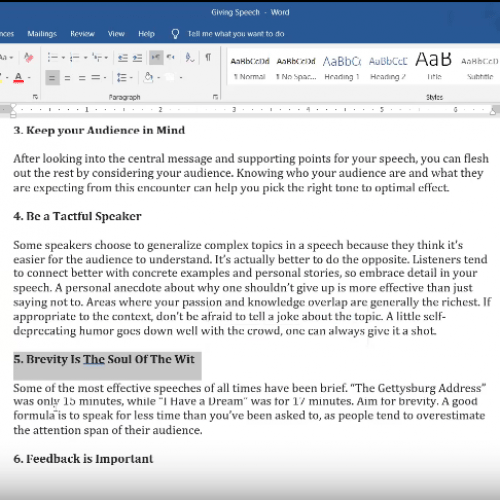Click the Clear All Formatting eraser icon

pyautogui.click(x=29, y=58)
